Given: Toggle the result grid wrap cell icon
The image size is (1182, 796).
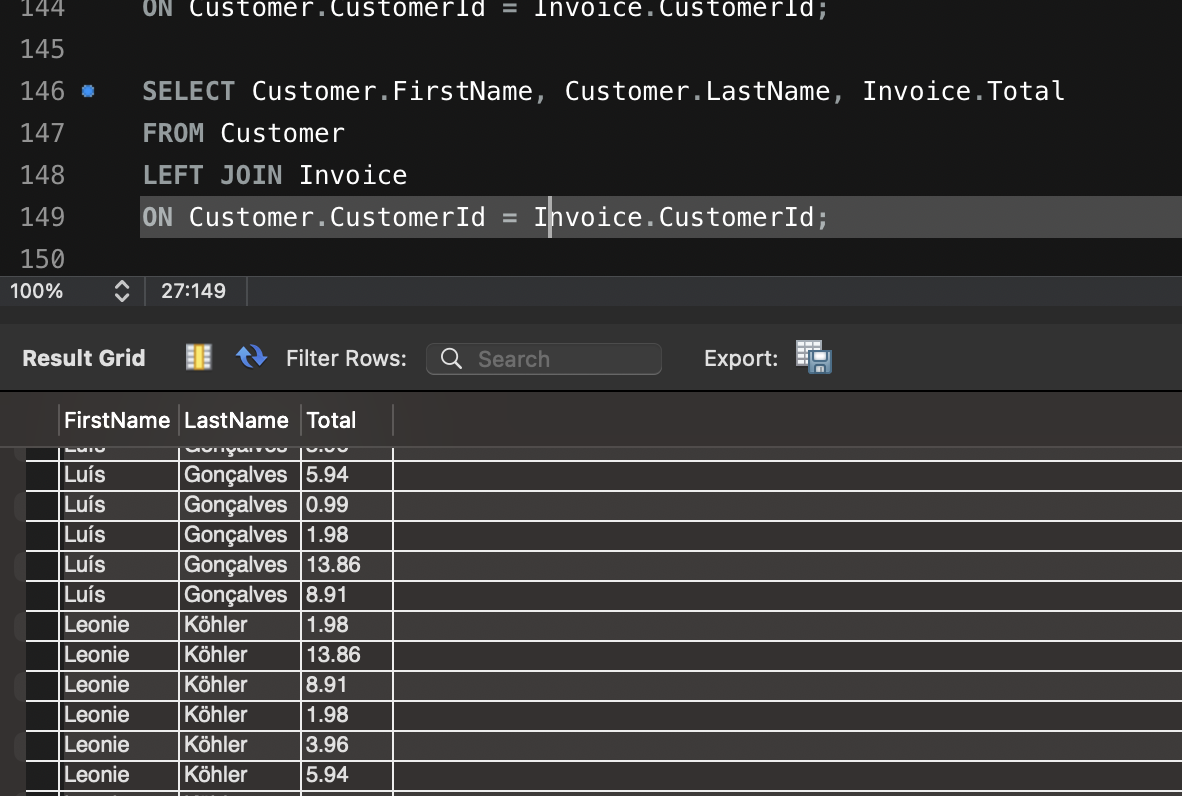Looking at the screenshot, I should click(198, 357).
